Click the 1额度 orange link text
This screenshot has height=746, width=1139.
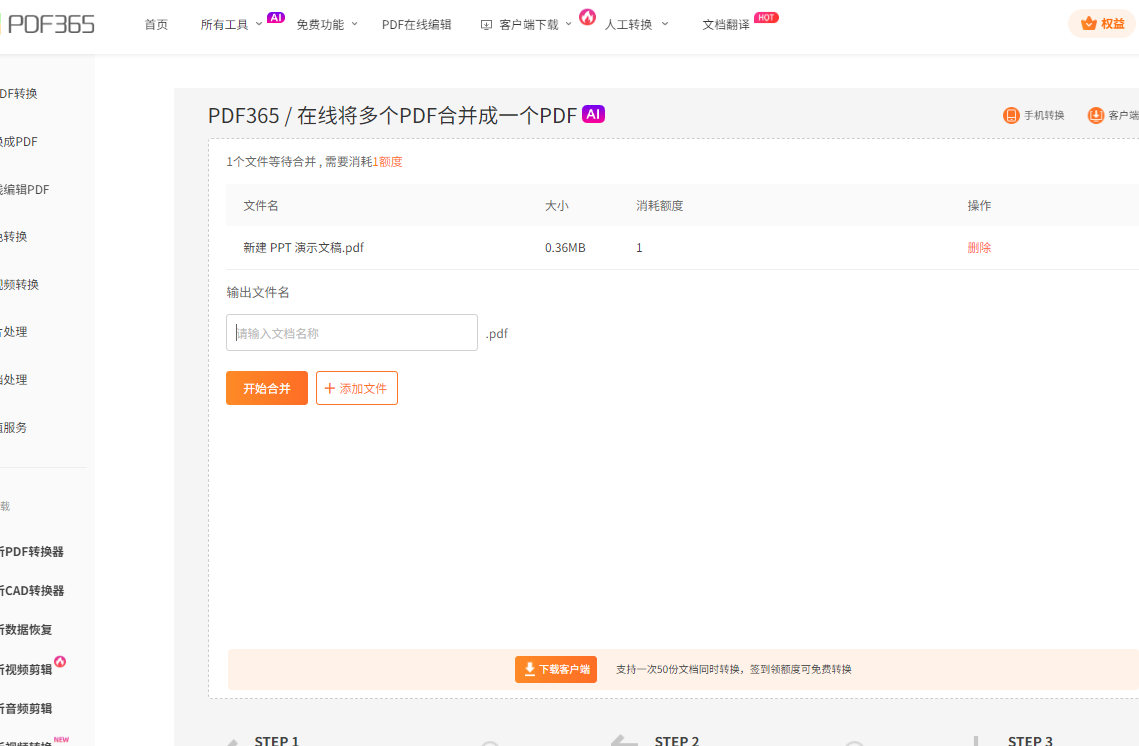[387, 161]
